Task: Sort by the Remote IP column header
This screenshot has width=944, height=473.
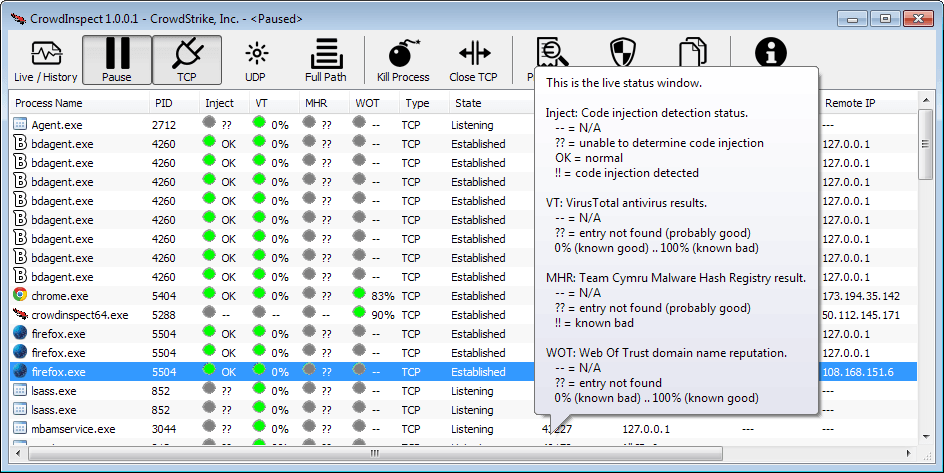Action: tap(850, 103)
